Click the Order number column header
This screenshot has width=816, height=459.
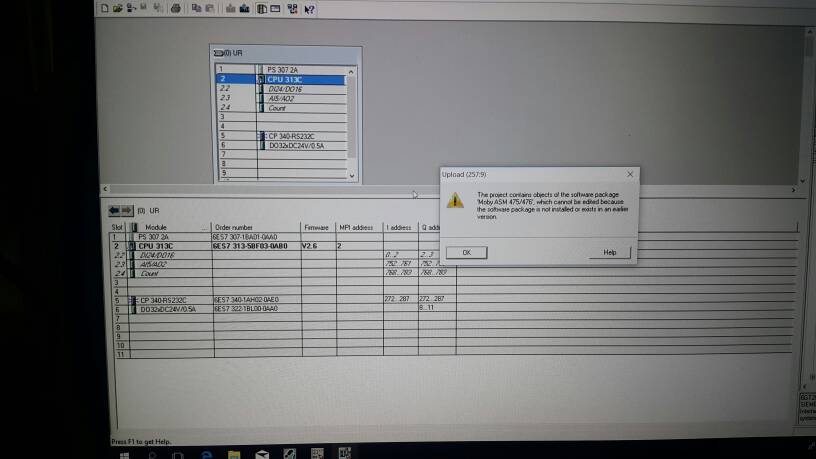pyautogui.click(x=256, y=227)
